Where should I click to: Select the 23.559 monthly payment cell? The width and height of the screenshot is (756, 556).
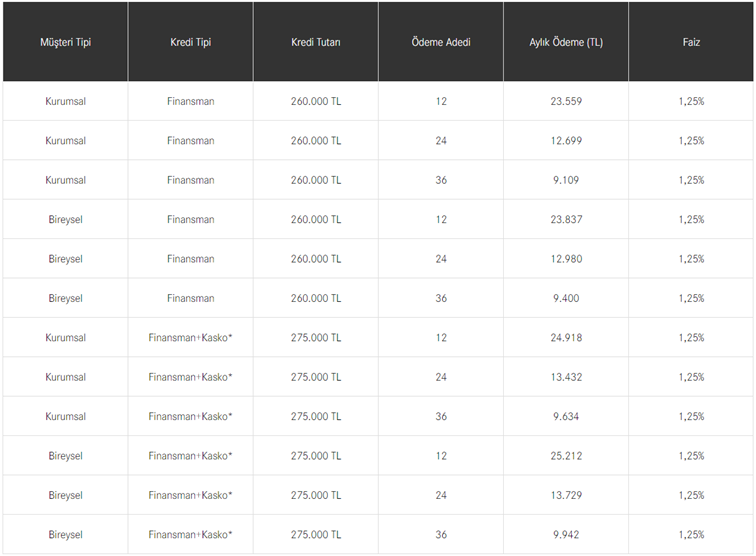tap(566, 101)
